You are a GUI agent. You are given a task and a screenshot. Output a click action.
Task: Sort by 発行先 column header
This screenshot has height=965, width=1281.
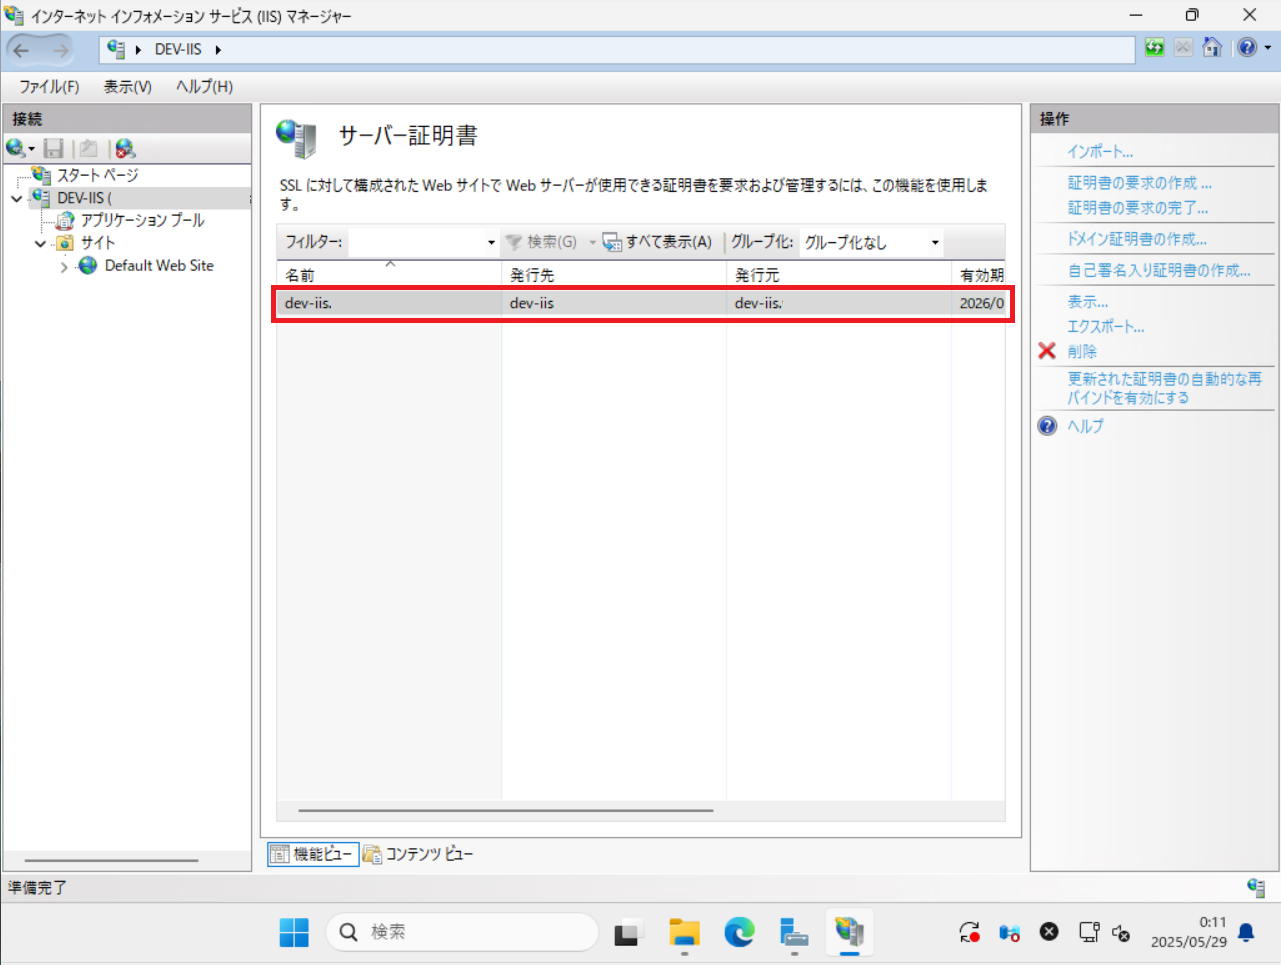613,274
